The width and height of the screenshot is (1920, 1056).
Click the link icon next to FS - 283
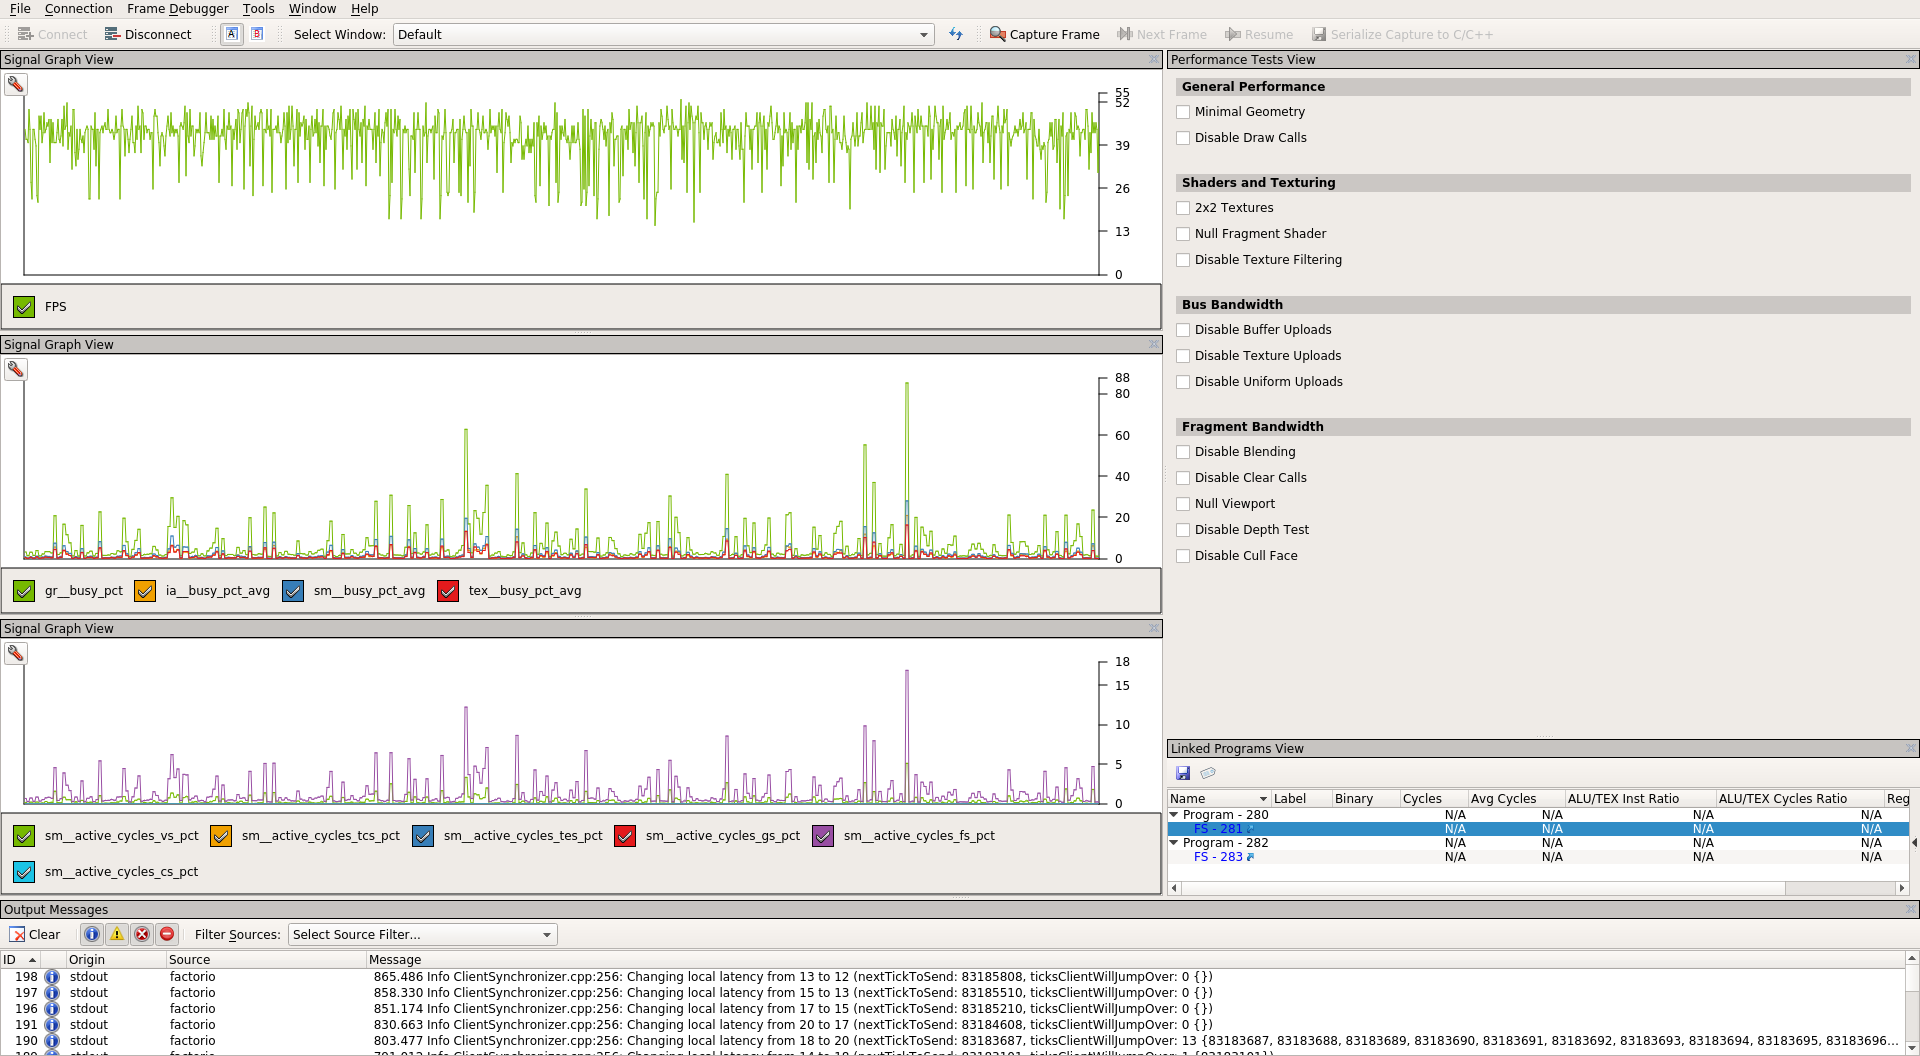1250,857
